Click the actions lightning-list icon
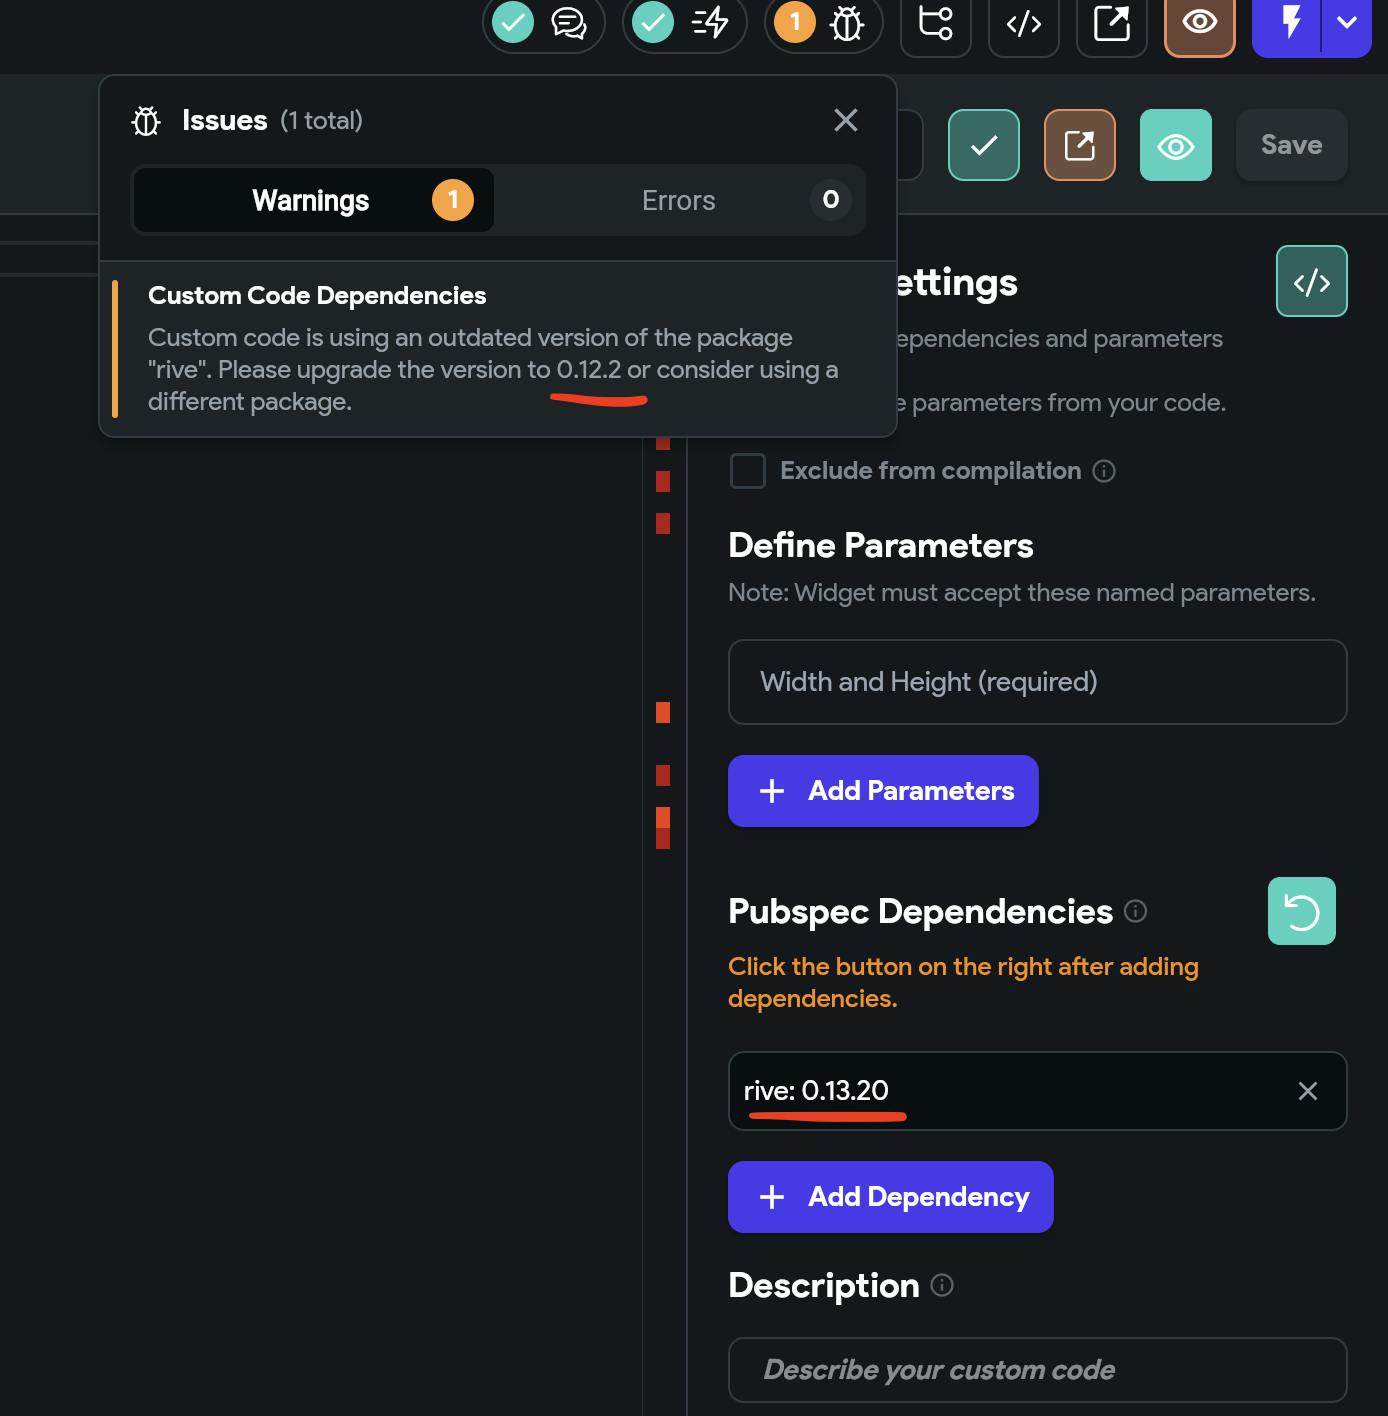The image size is (1388, 1416). click(709, 22)
